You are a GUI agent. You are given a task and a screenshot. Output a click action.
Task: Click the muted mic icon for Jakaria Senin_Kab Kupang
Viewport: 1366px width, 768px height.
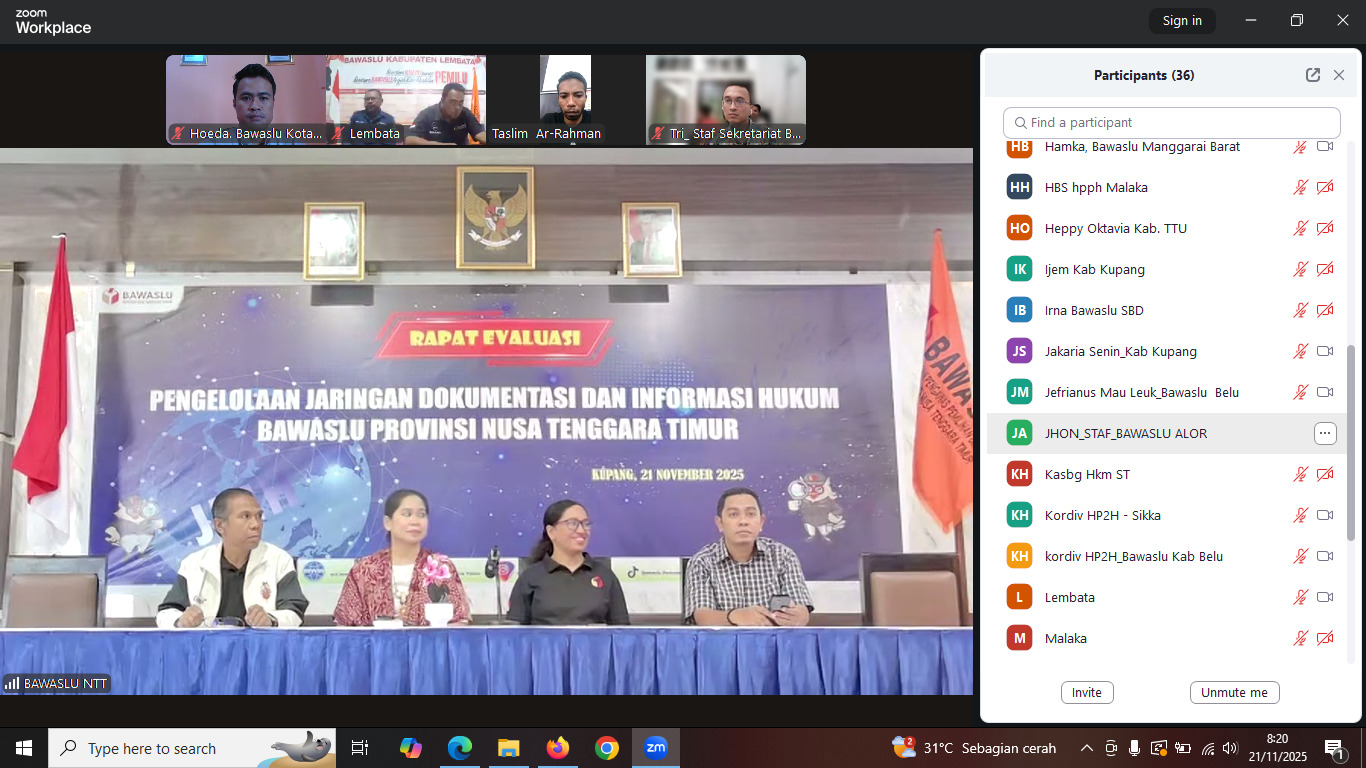(x=1300, y=351)
